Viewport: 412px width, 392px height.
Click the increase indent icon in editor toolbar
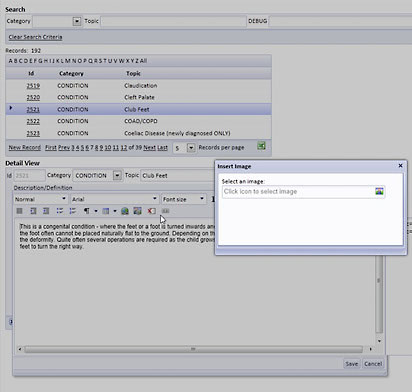(x=33, y=211)
